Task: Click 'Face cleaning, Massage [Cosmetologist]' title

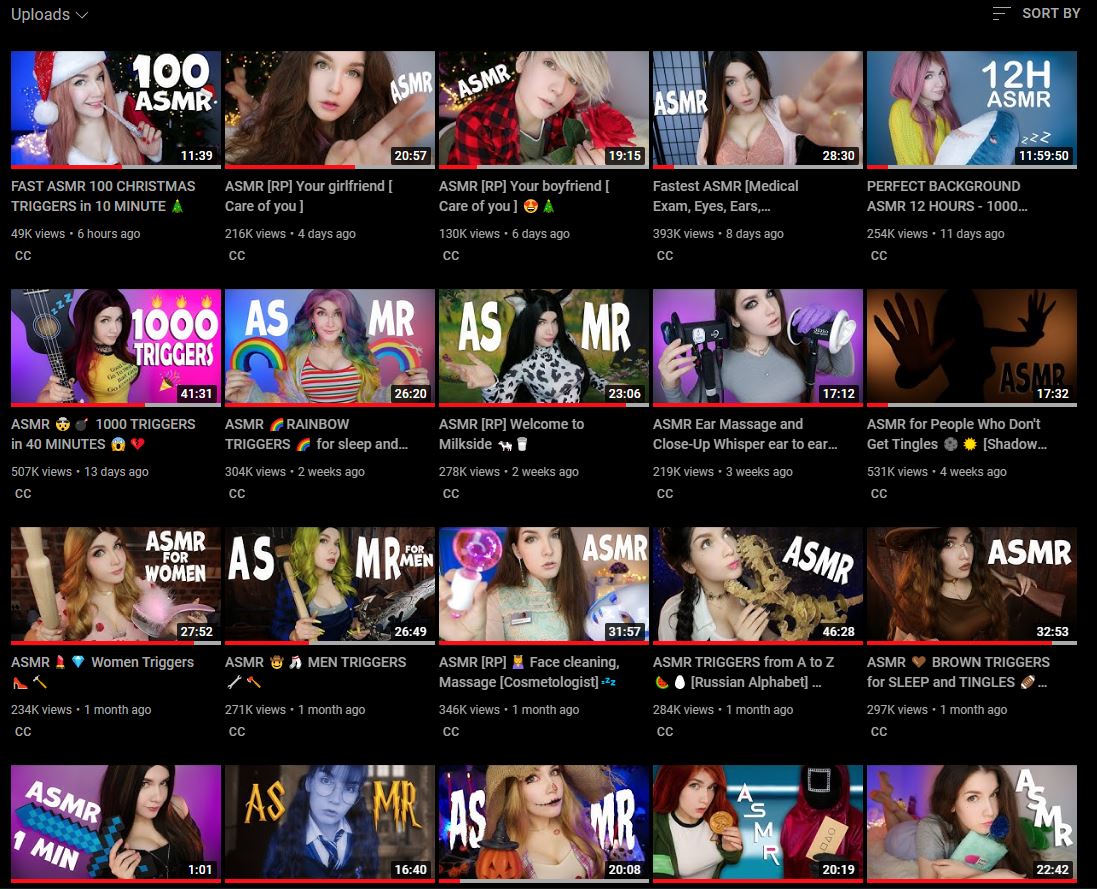Action: [x=530, y=671]
